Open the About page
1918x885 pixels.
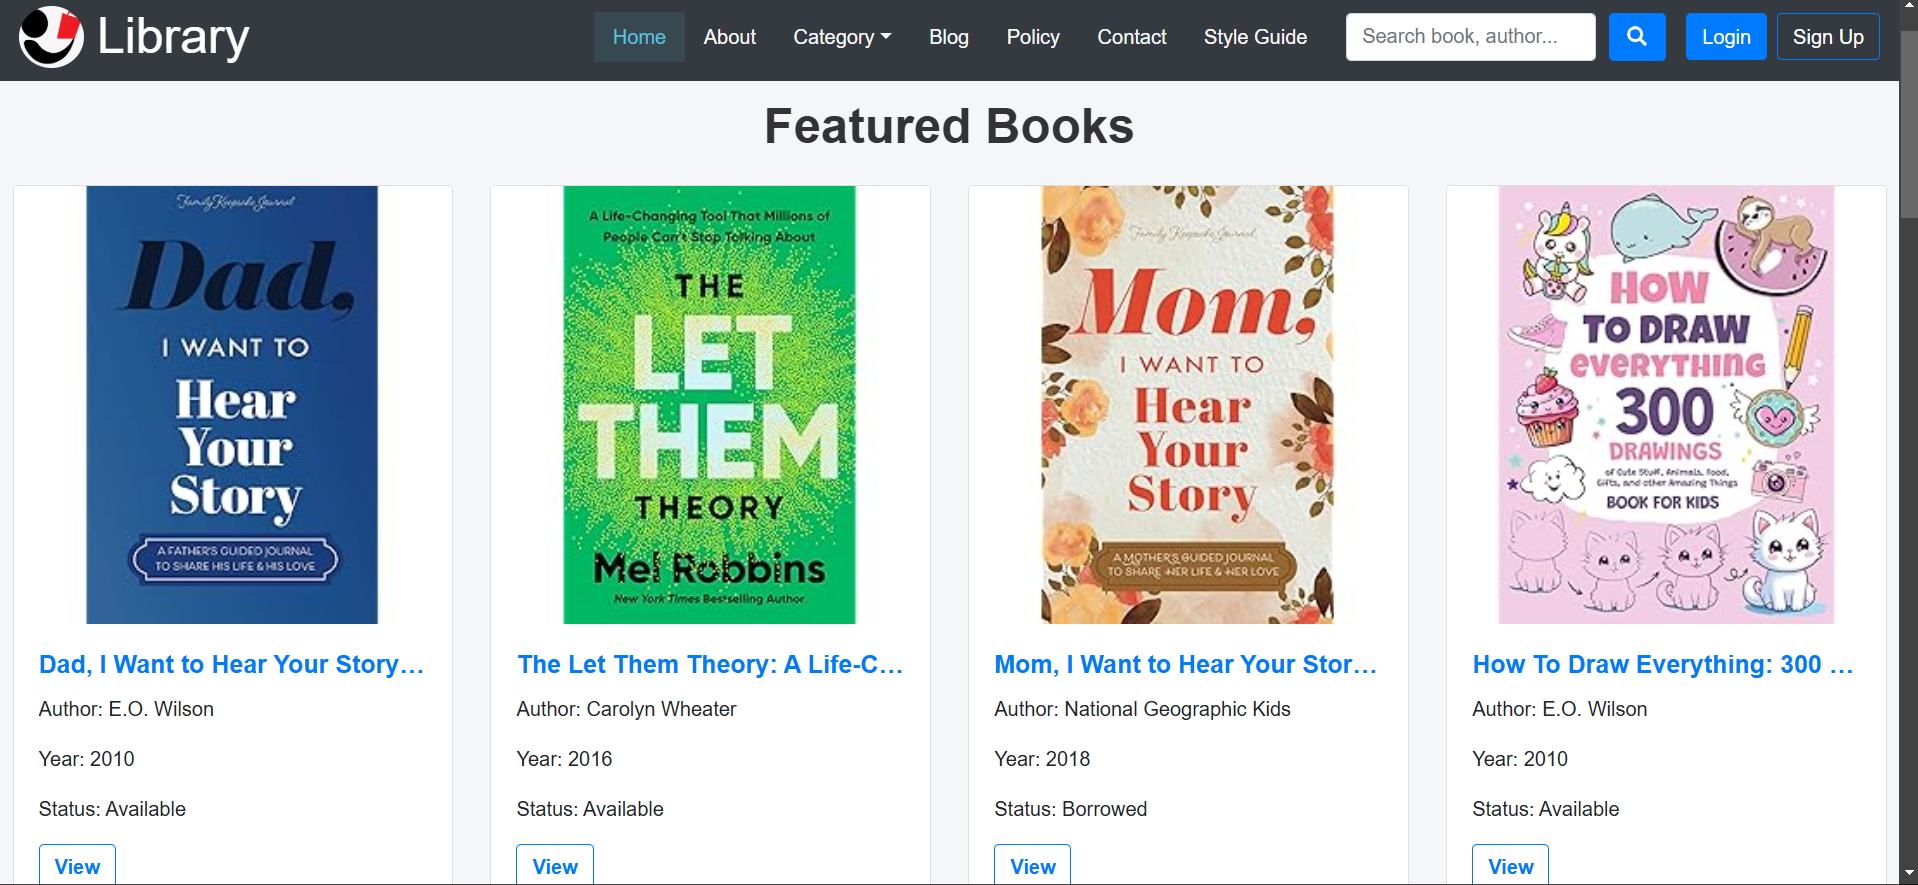[x=729, y=37]
